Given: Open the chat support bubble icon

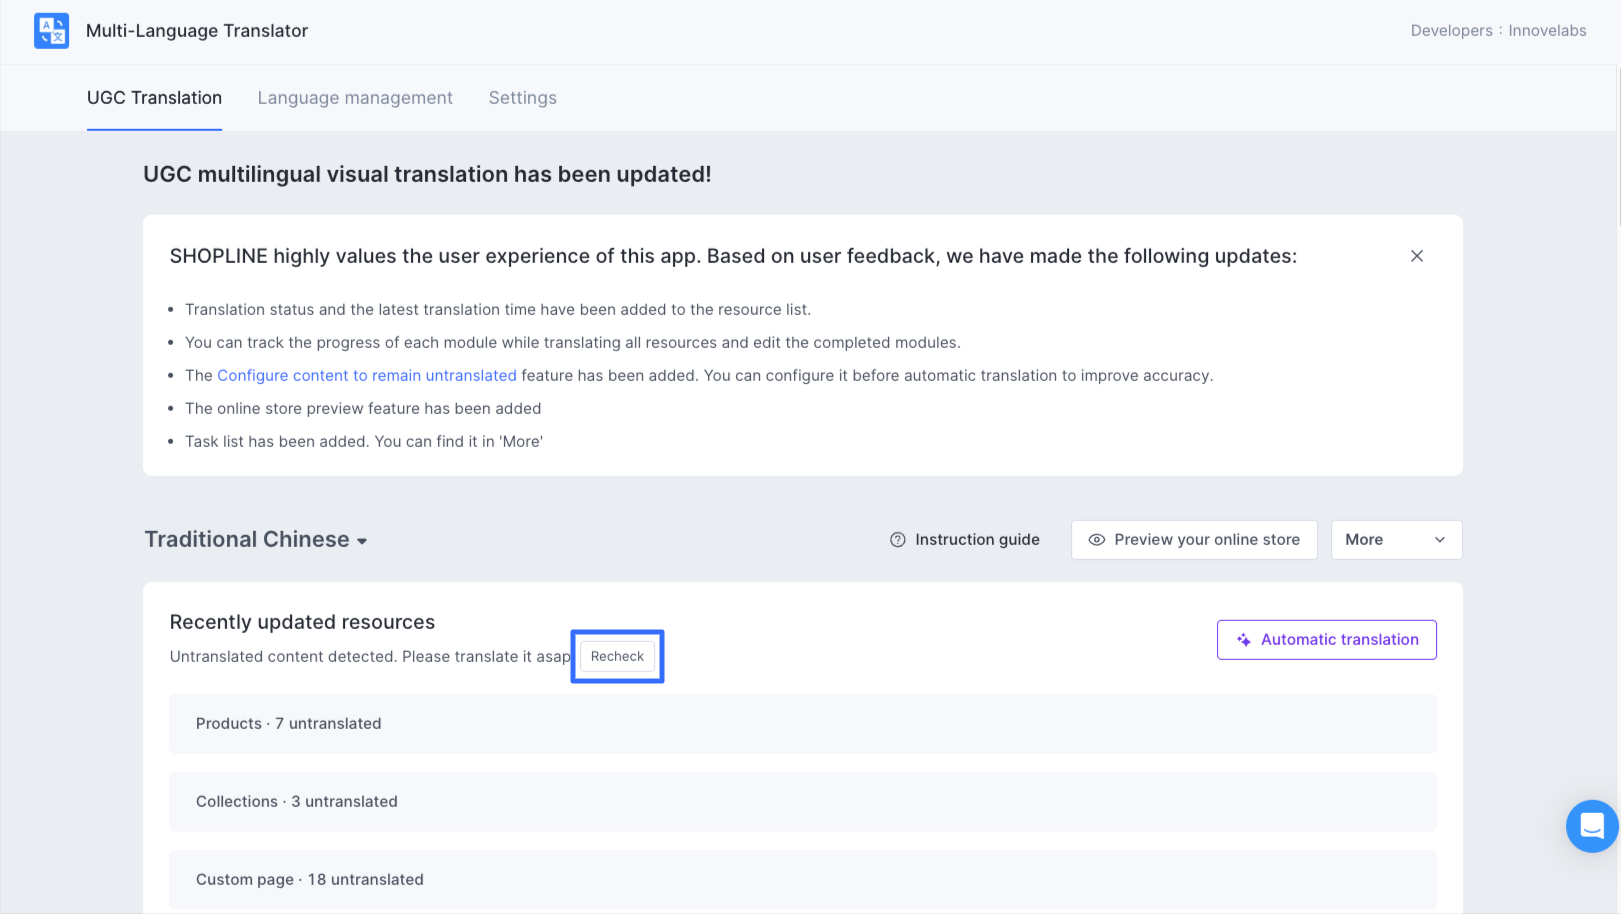Looking at the screenshot, I should pos(1591,826).
